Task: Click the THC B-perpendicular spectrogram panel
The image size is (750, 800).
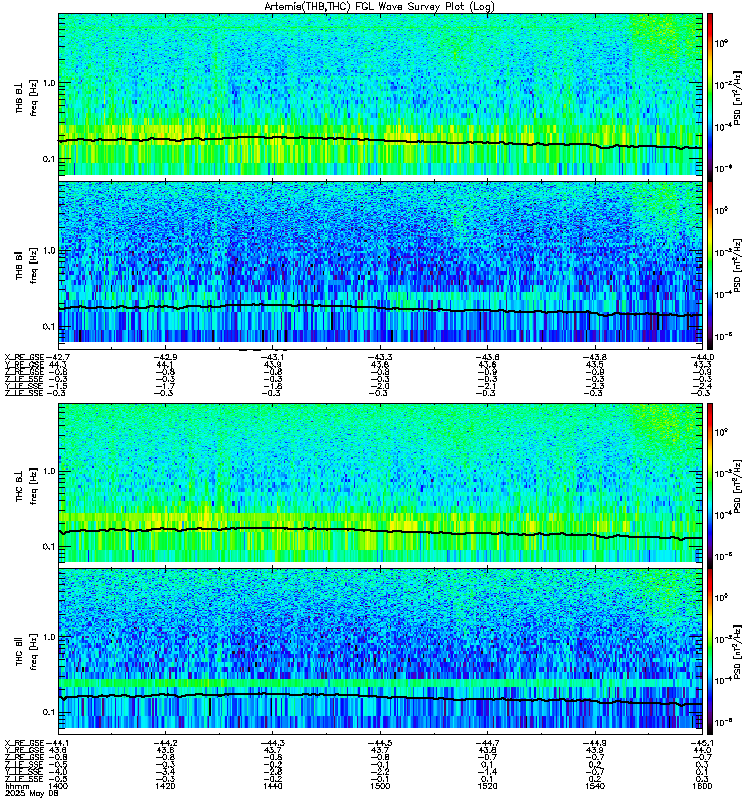Action: click(x=380, y=483)
